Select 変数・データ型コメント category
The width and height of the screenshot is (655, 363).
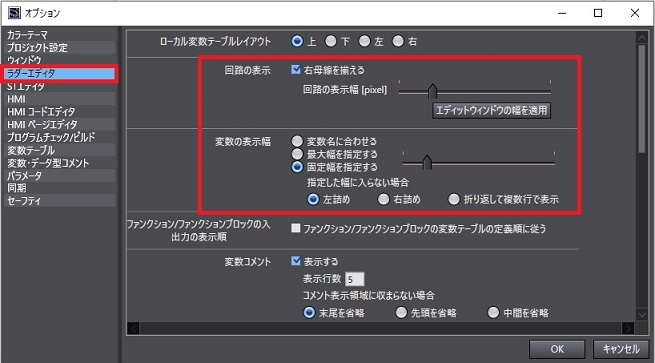(x=60, y=163)
